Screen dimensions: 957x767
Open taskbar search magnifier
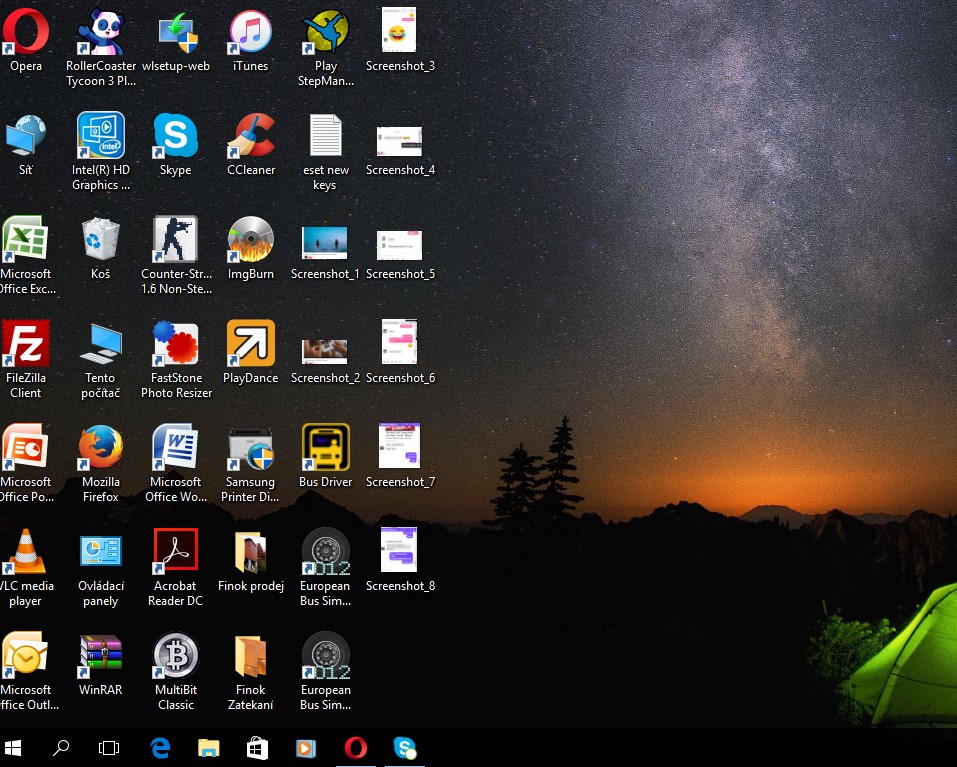coord(60,747)
